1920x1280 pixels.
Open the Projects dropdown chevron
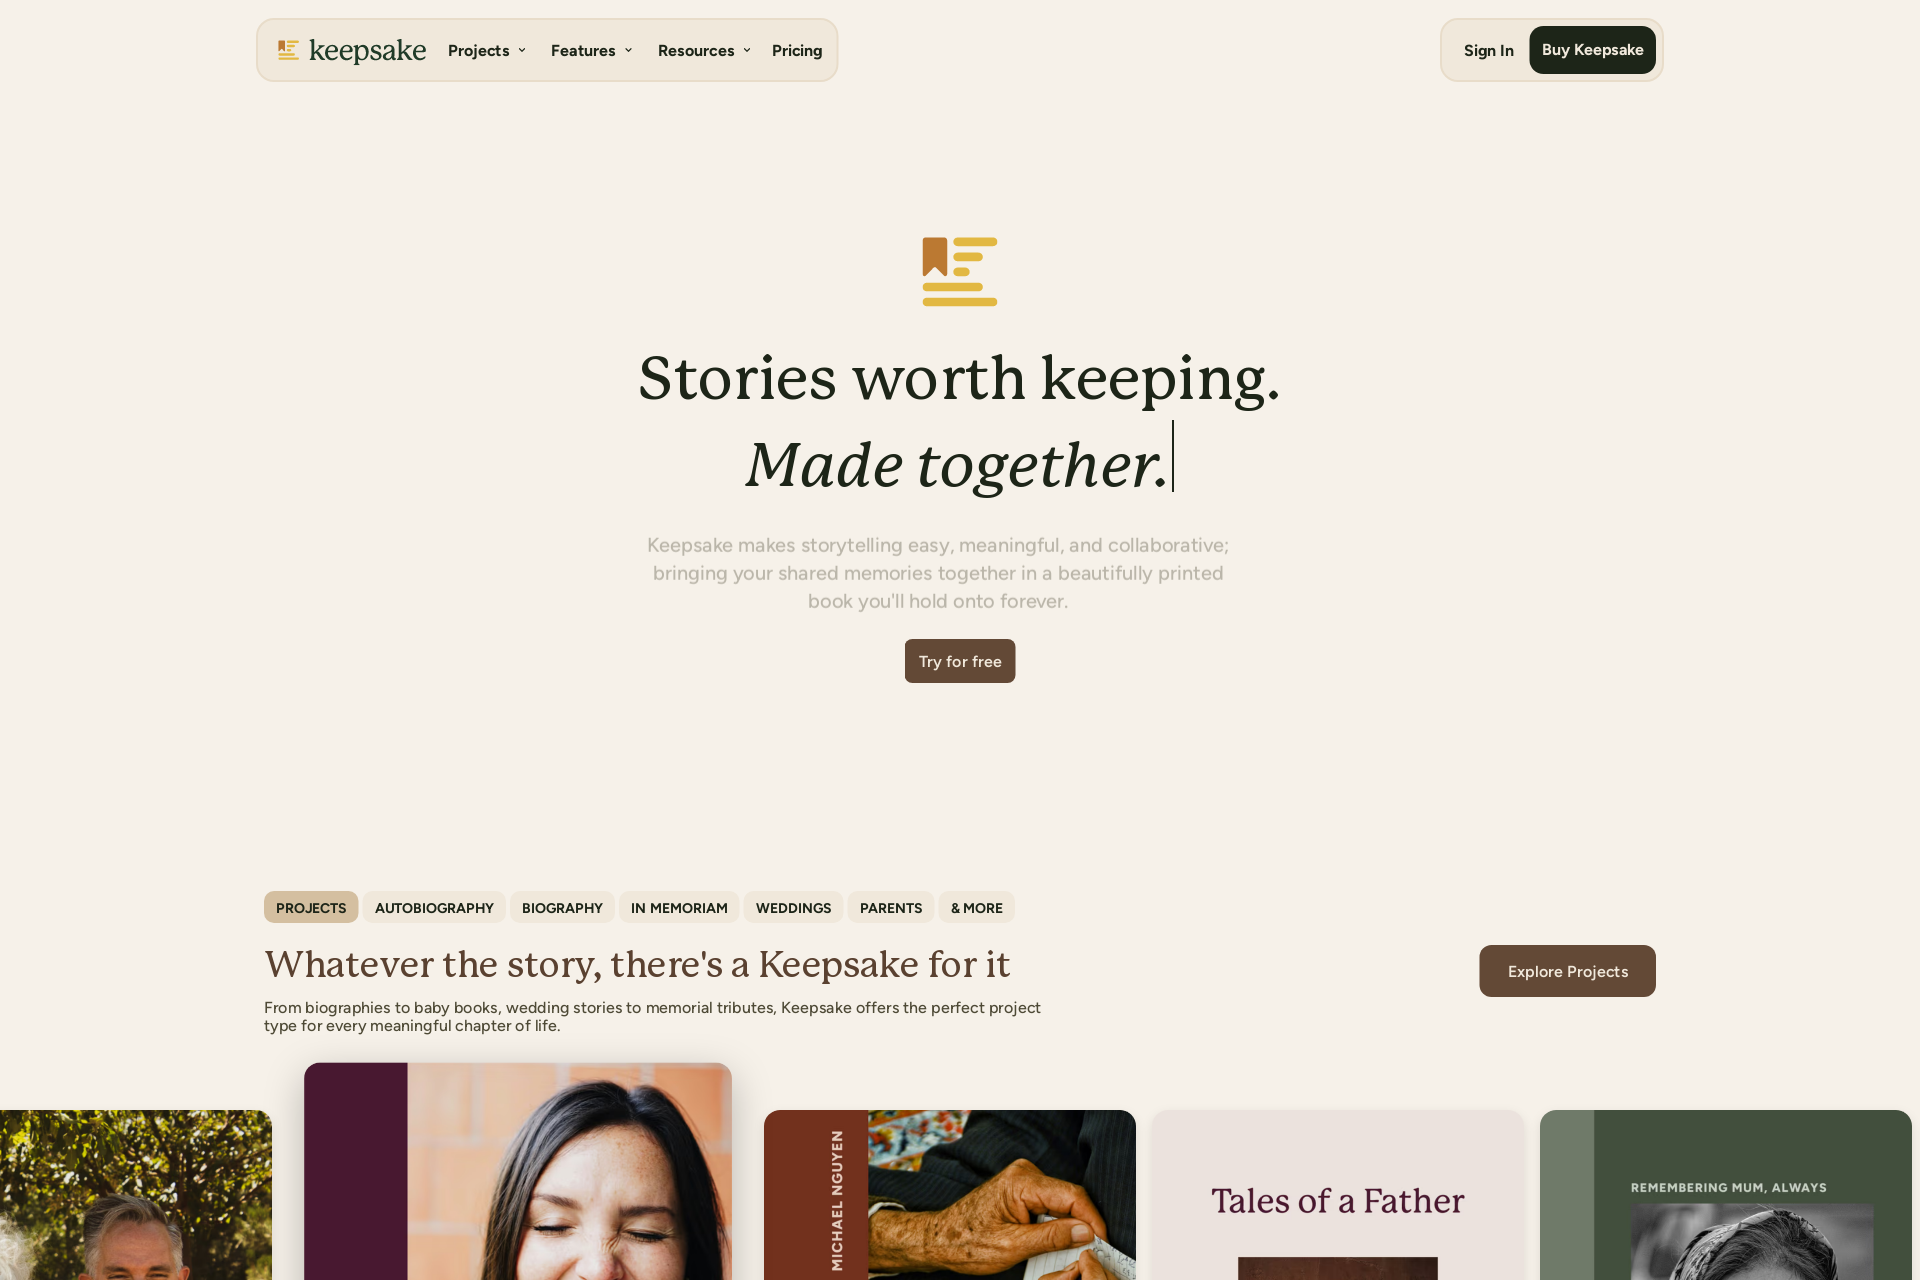[522, 50]
